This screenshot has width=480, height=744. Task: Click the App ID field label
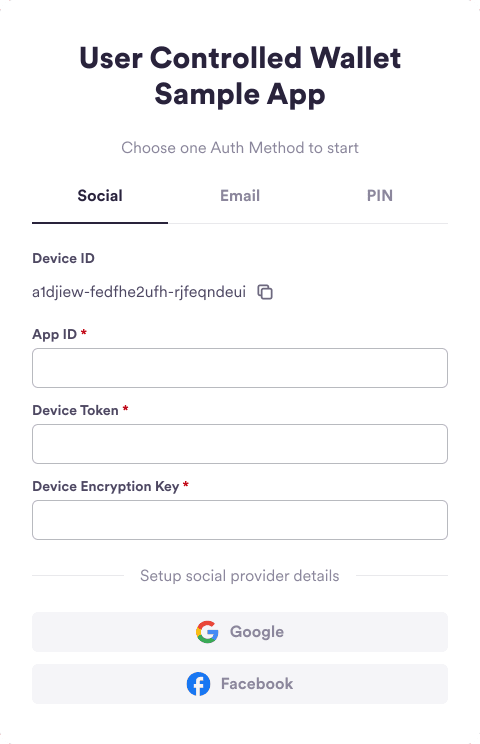(55, 334)
